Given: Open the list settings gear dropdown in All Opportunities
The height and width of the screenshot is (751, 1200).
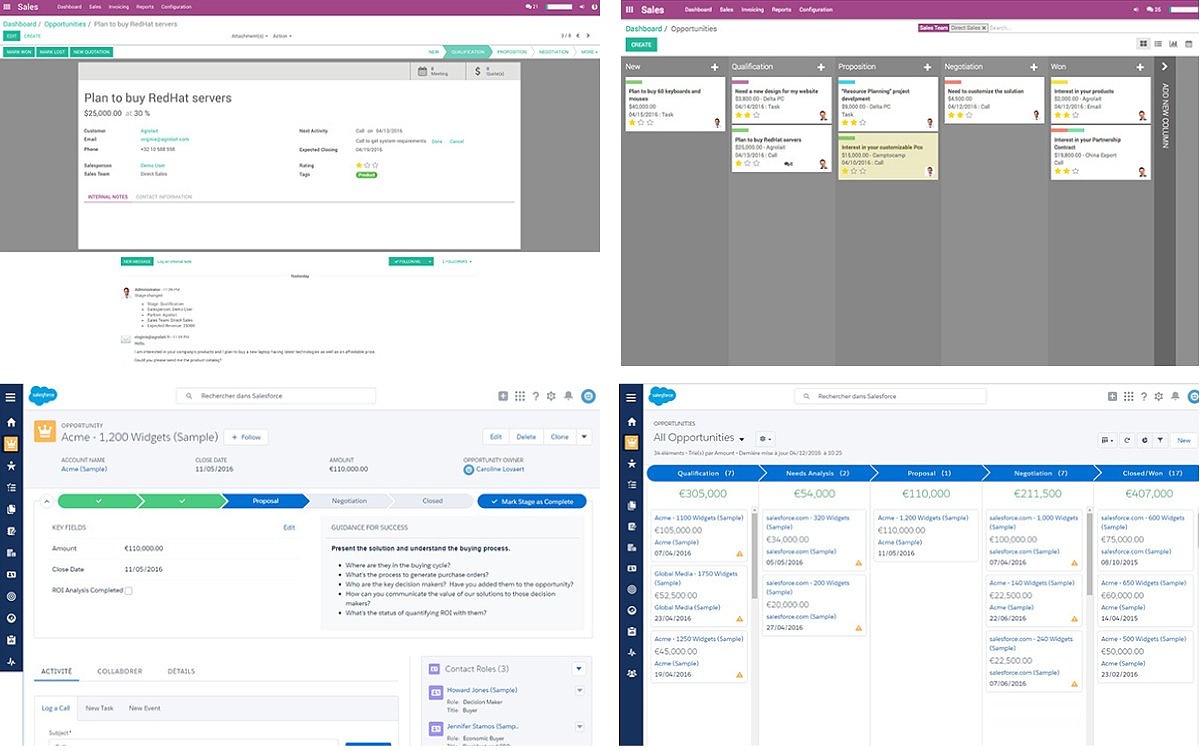Looking at the screenshot, I should (x=765, y=438).
